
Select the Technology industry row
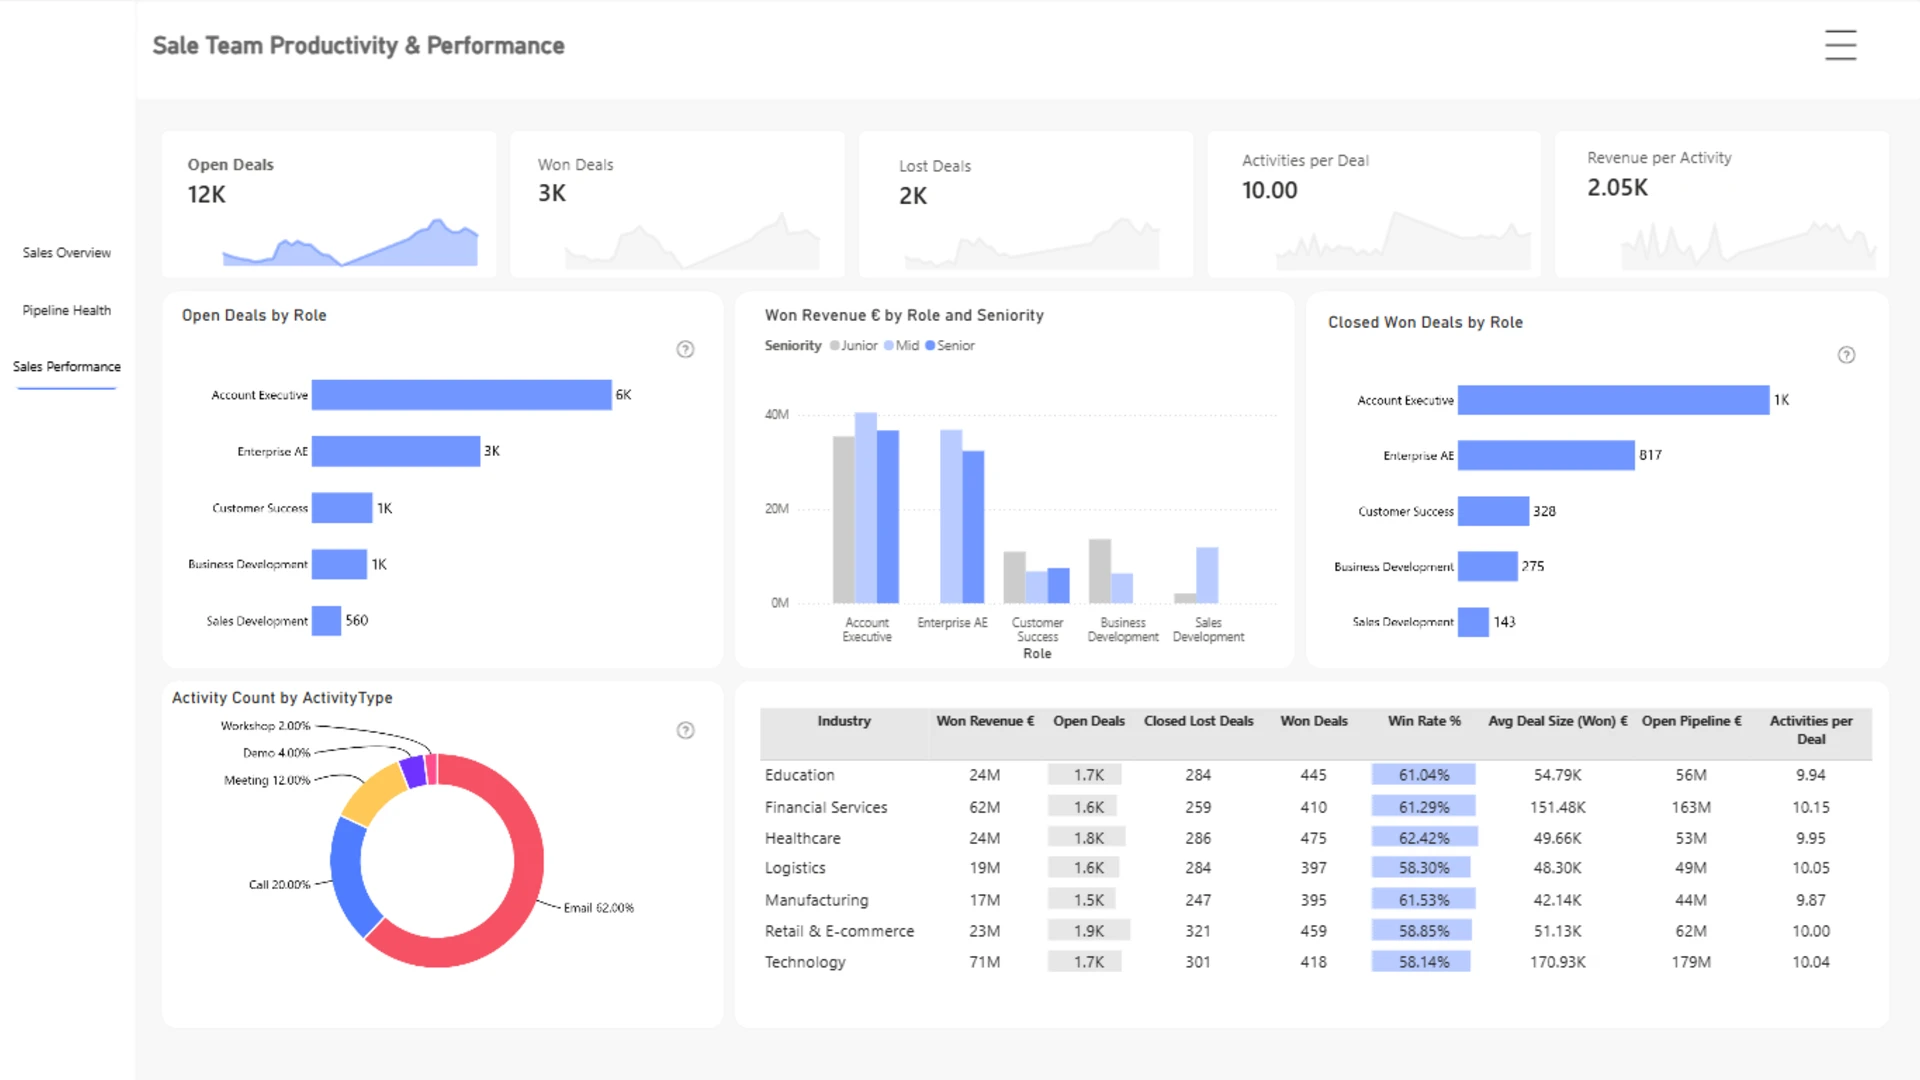(x=1316, y=962)
